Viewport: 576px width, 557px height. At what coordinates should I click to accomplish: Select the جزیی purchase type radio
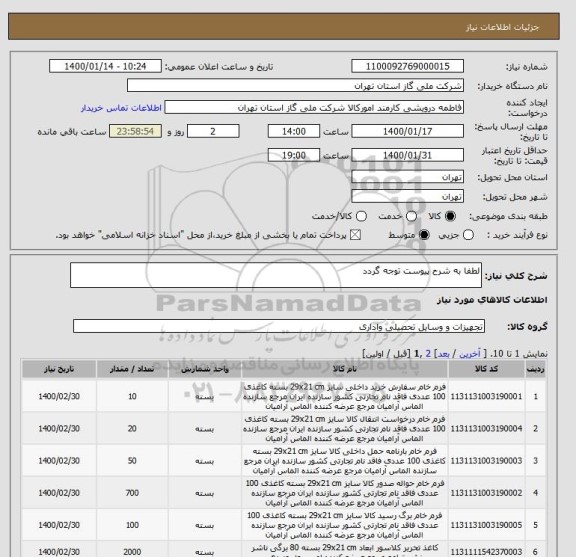click(x=468, y=235)
